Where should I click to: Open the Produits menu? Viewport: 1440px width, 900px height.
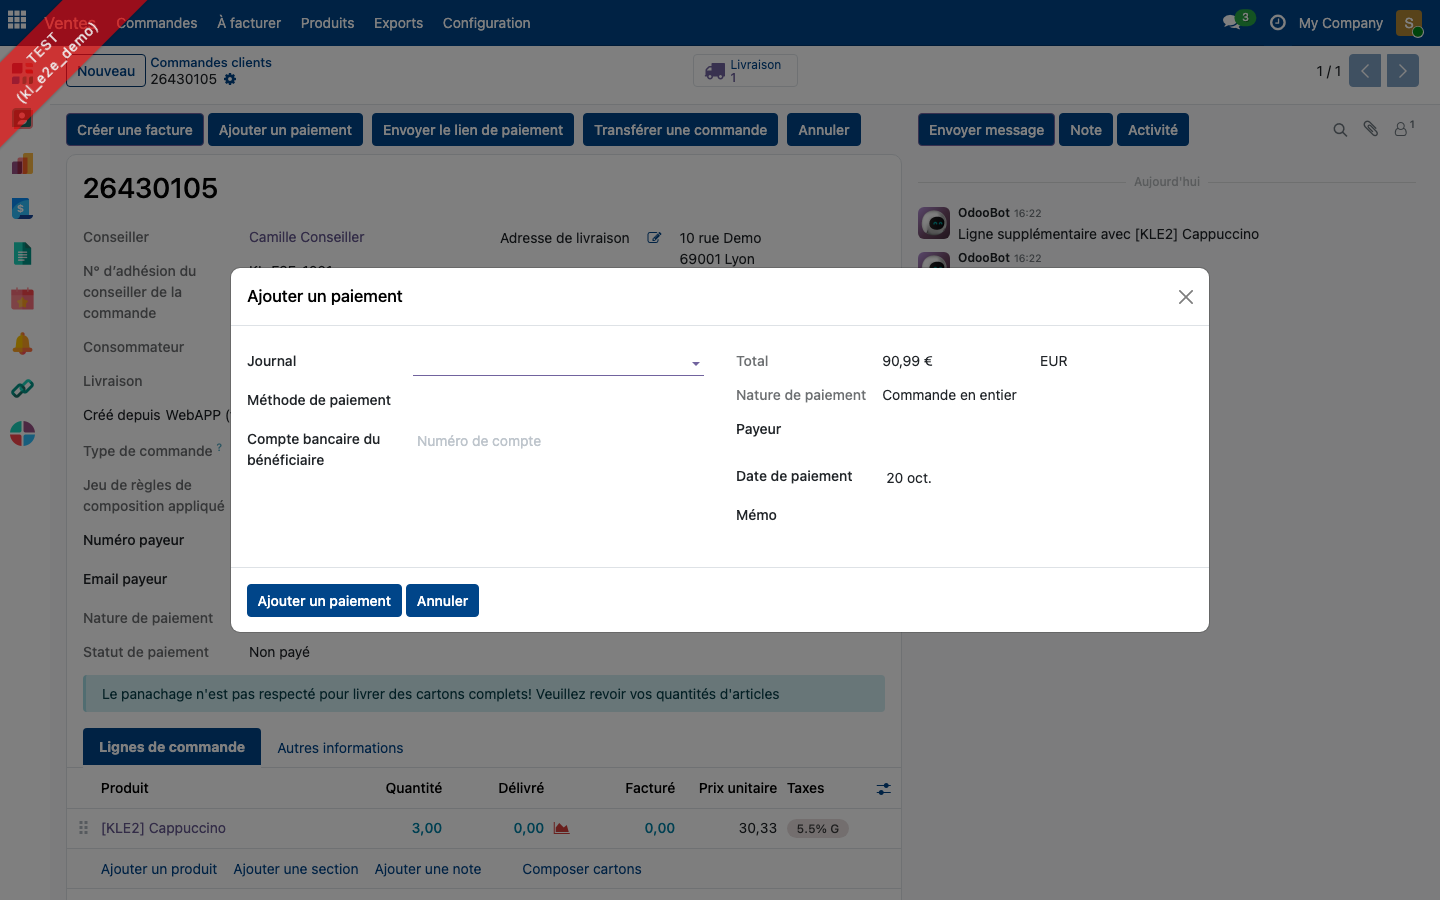[328, 23]
